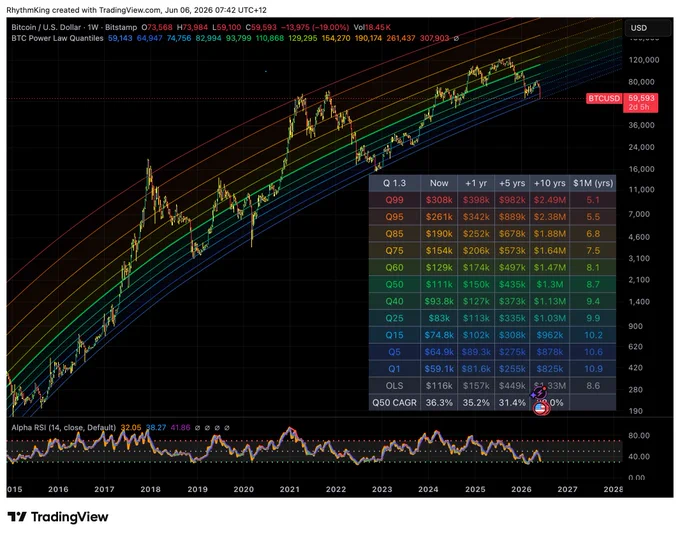Select the Q50 row label

click(394, 284)
